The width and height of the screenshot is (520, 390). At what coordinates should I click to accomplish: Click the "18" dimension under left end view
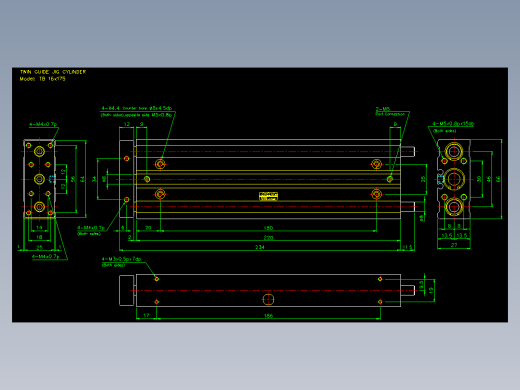pyautogui.click(x=39, y=237)
